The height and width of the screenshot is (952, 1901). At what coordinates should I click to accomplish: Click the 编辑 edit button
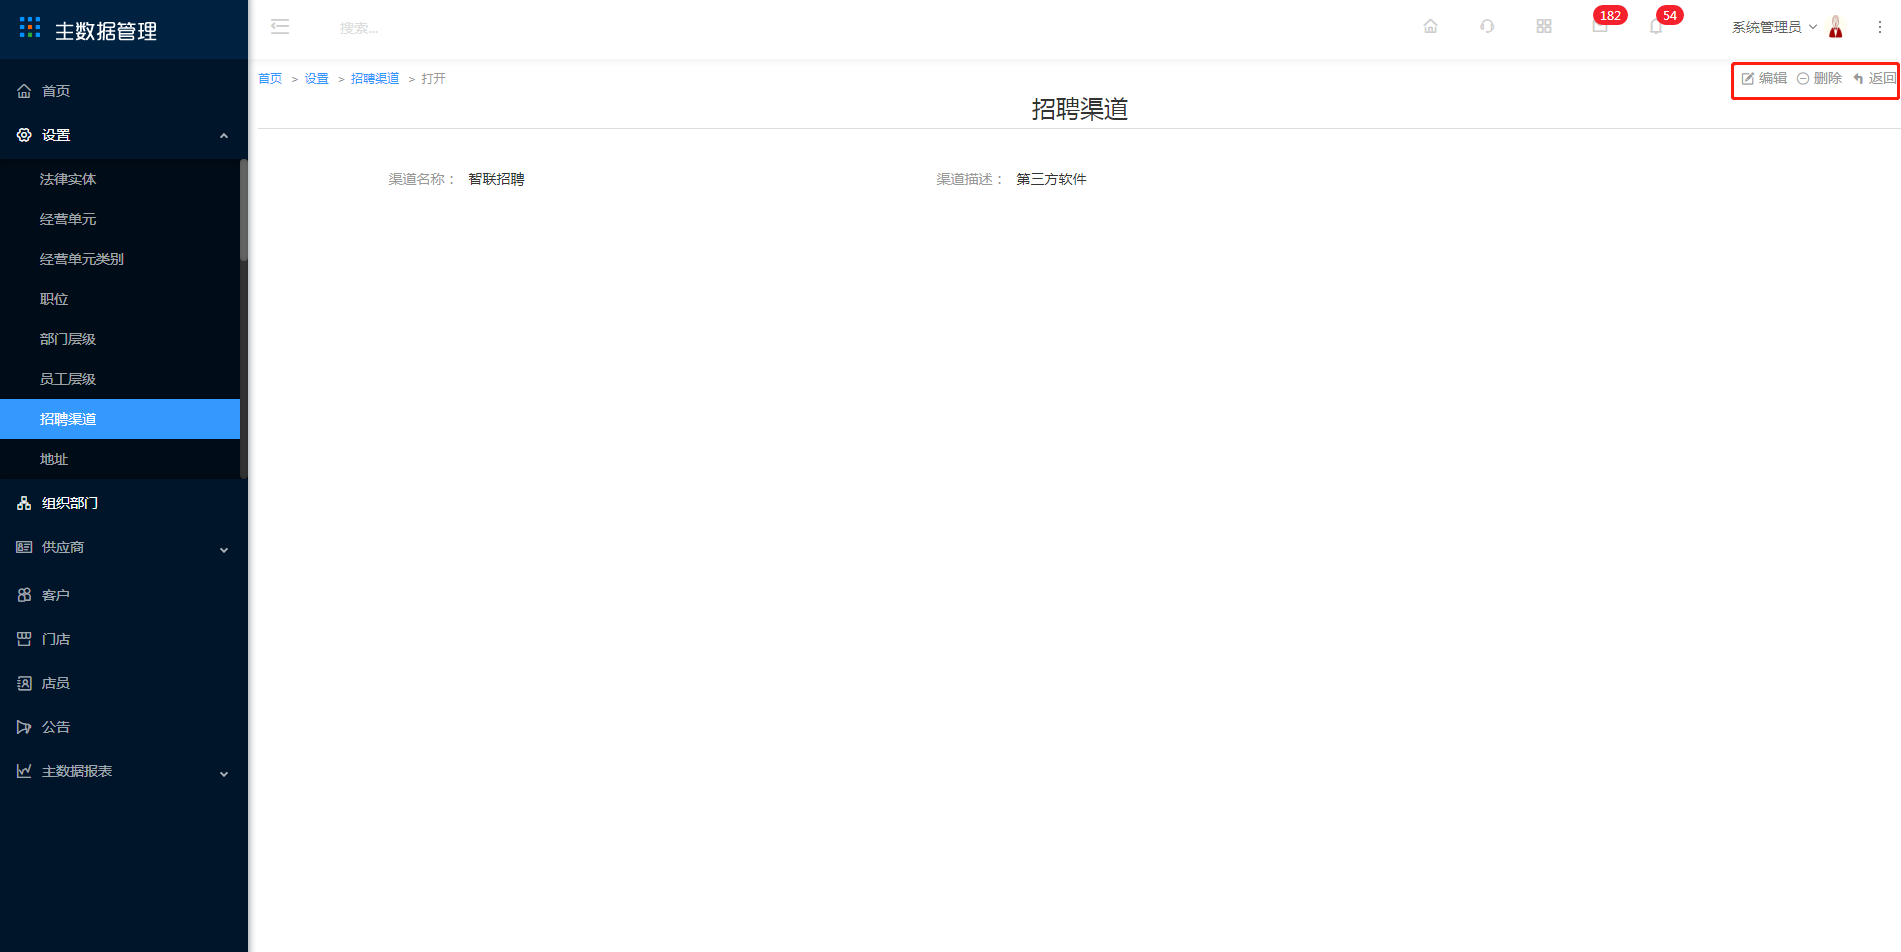point(1764,78)
